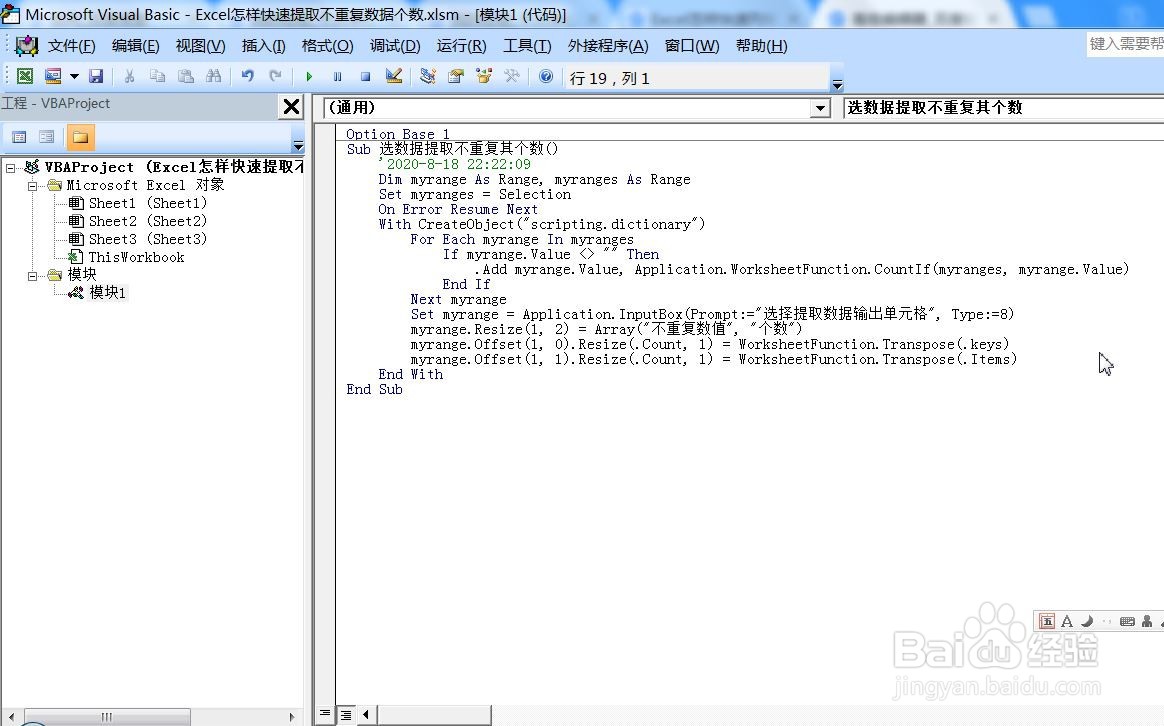
Task: Save the workbook with the floppy icon
Action: 96,76
